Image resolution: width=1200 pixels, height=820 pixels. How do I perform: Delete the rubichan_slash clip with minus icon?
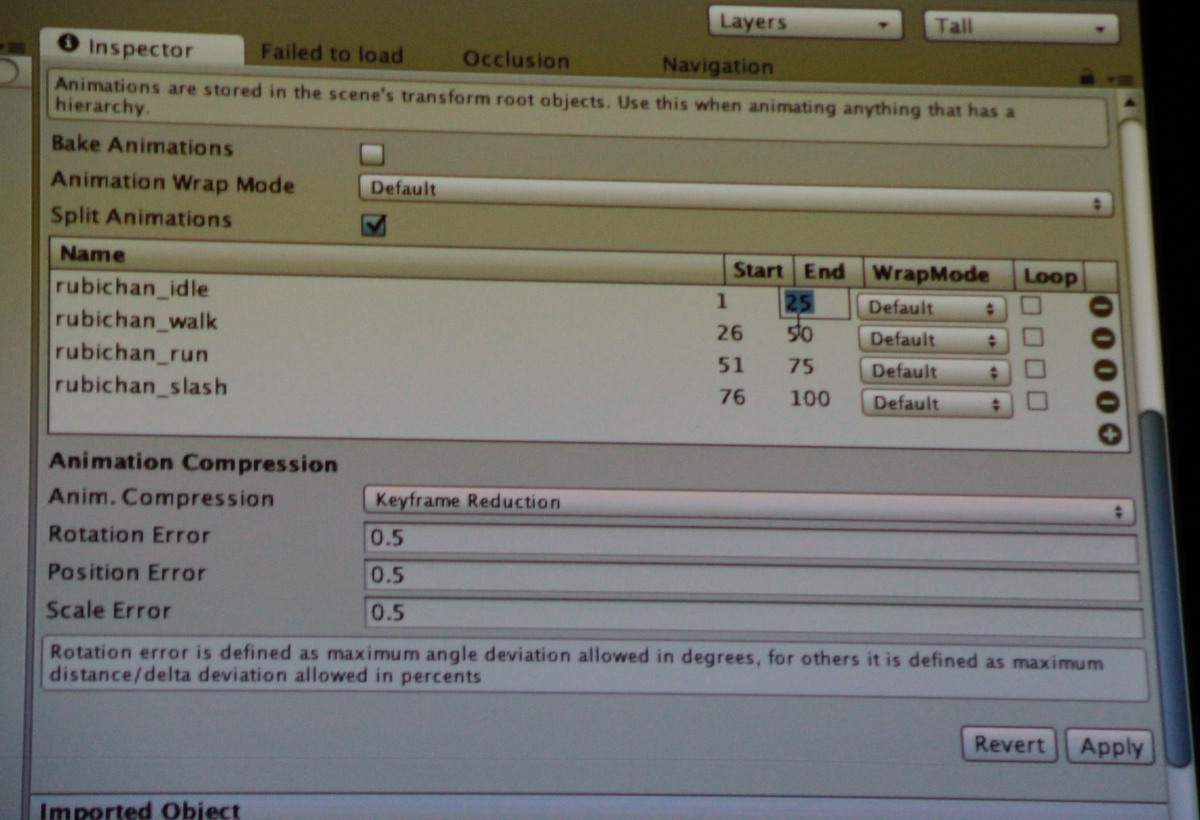point(1106,403)
